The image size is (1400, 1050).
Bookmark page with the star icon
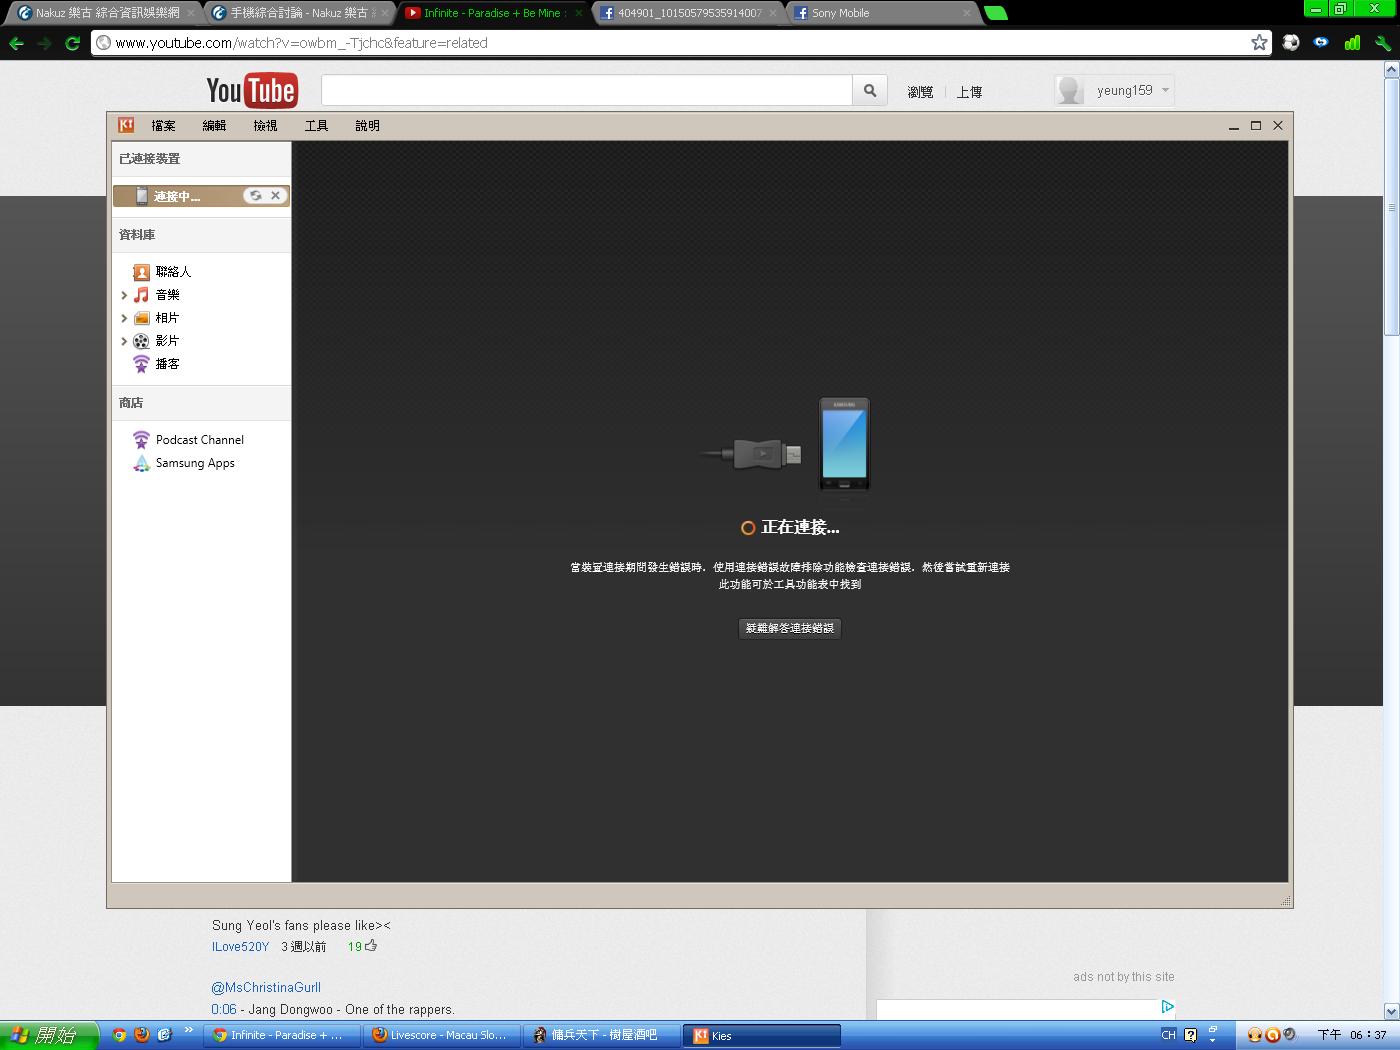point(1259,43)
